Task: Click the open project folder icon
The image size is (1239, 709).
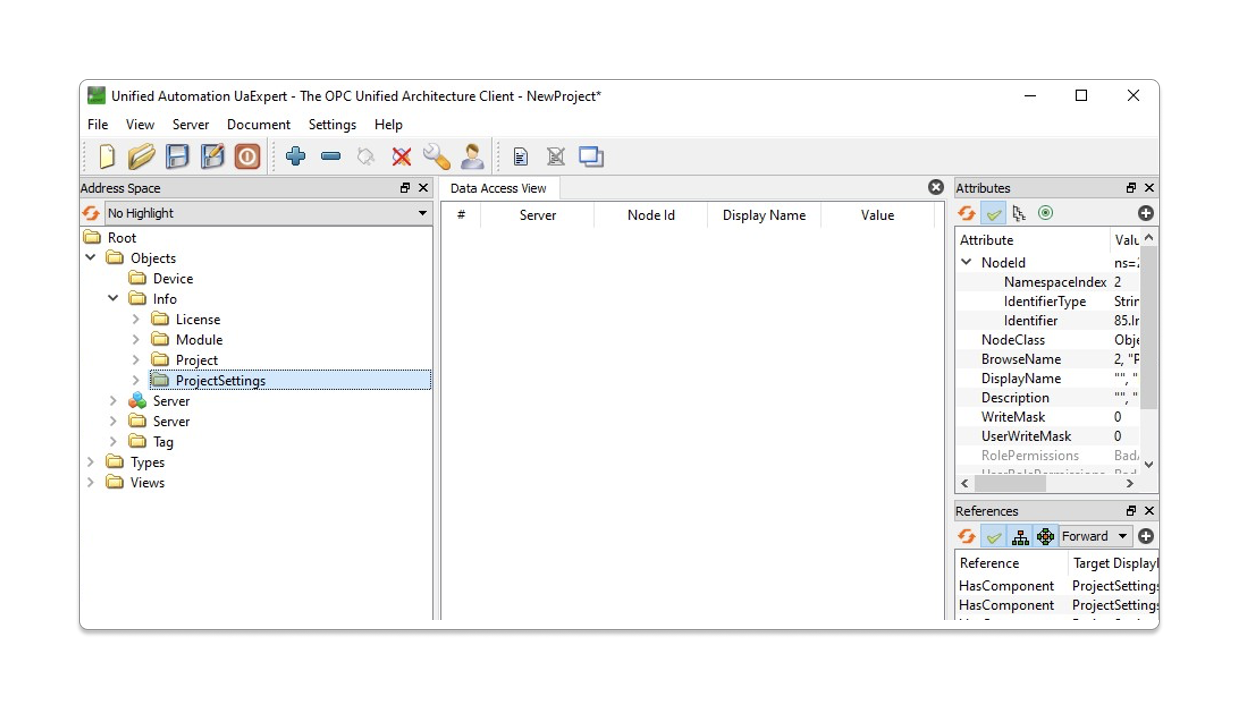Action: pyautogui.click(x=141, y=156)
